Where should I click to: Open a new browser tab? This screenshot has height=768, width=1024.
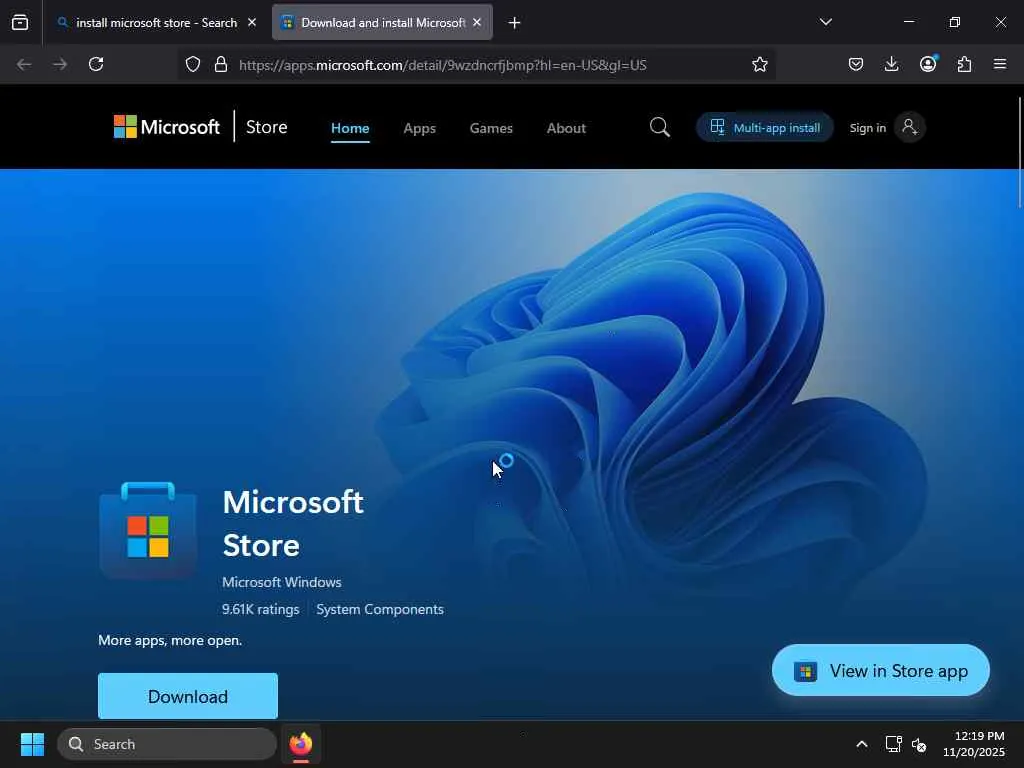[515, 23]
